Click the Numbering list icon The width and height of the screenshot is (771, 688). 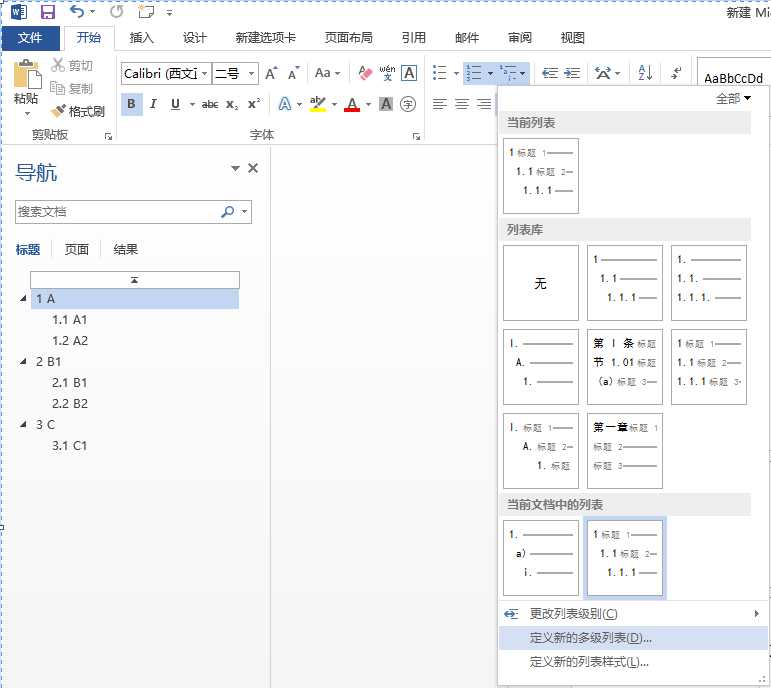[x=474, y=73]
